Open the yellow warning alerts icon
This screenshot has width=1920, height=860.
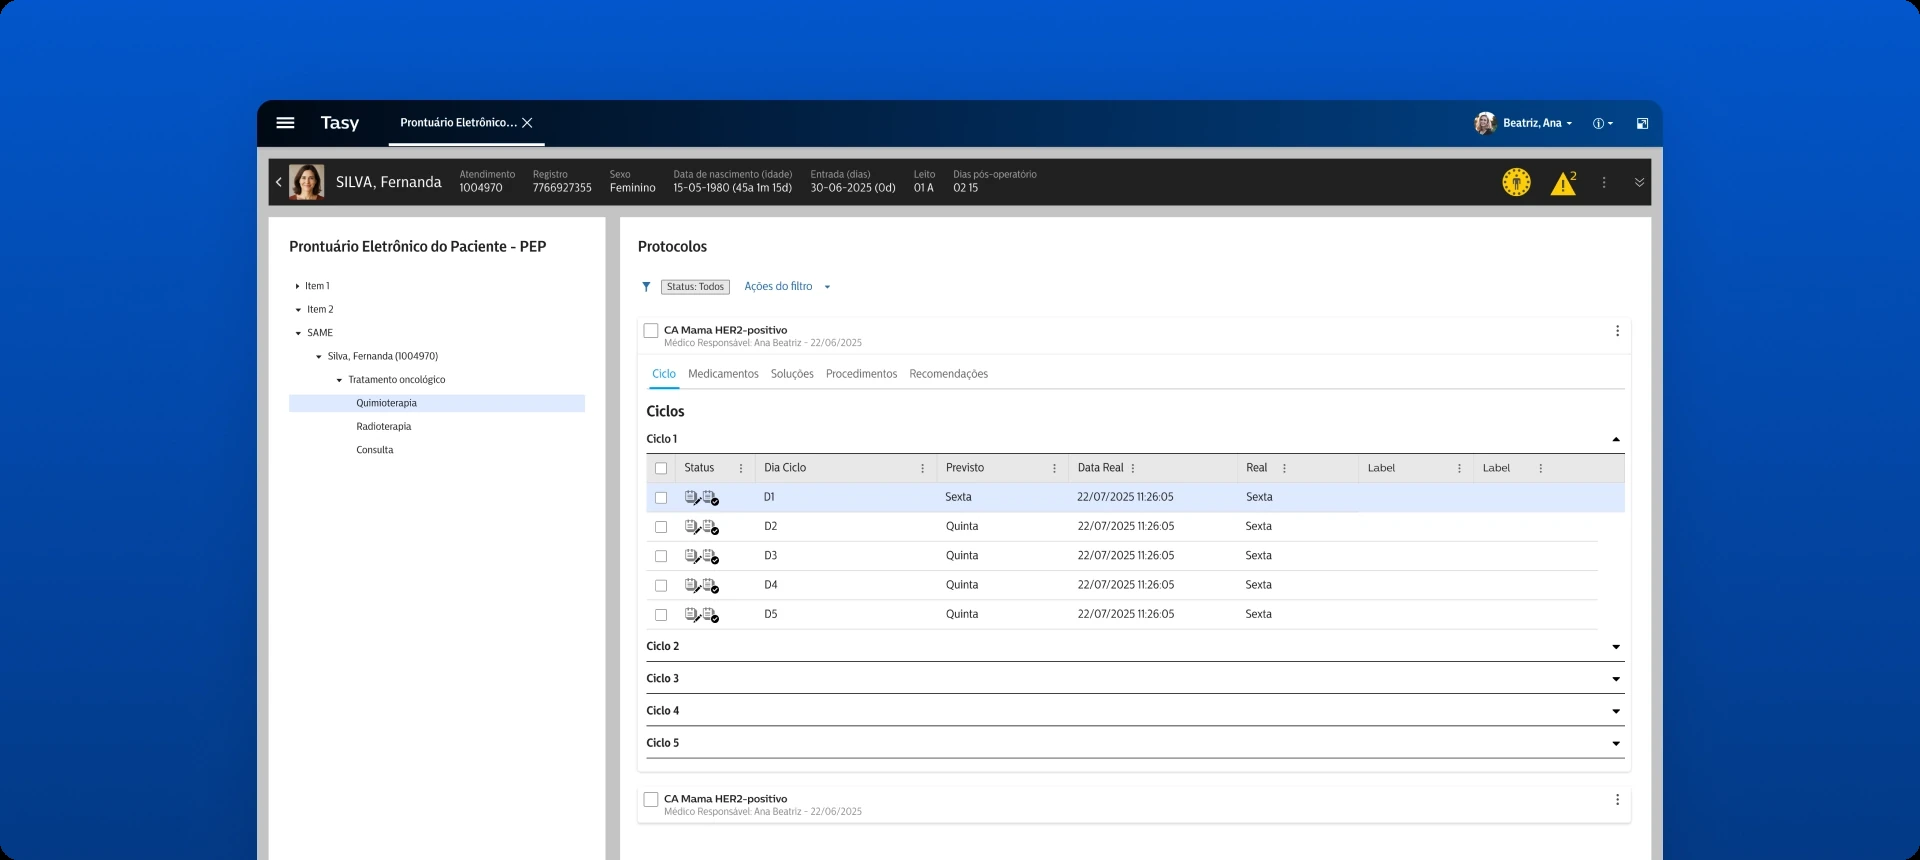point(1563,183)
